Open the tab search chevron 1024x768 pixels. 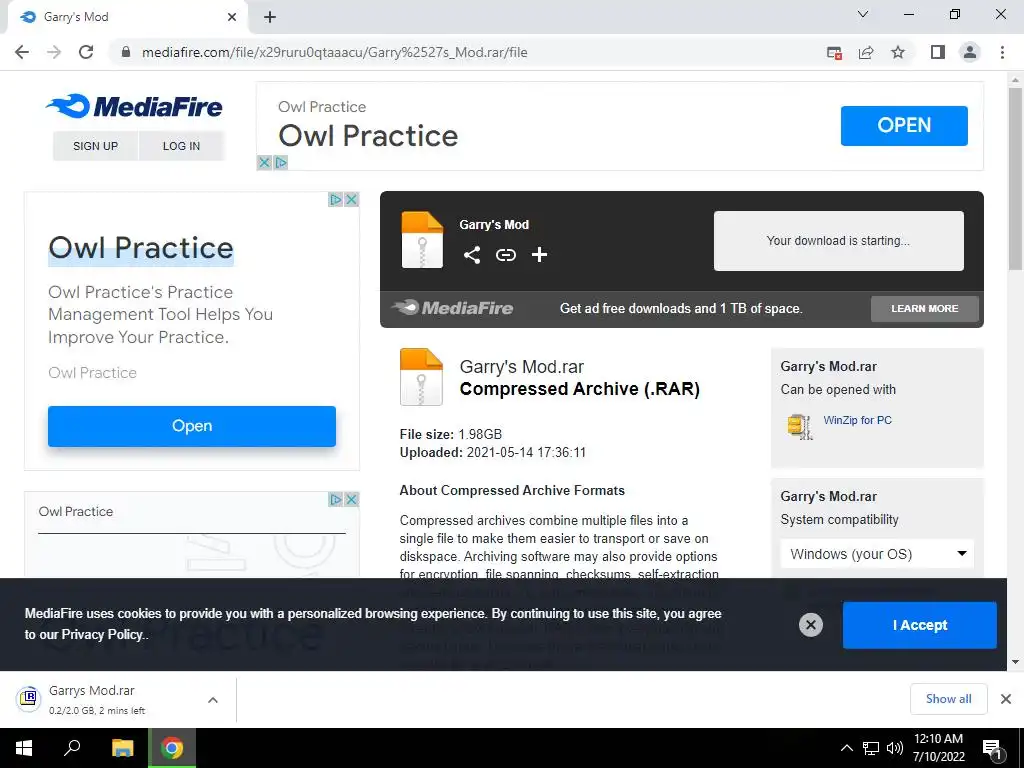click(x=863, y=14)
